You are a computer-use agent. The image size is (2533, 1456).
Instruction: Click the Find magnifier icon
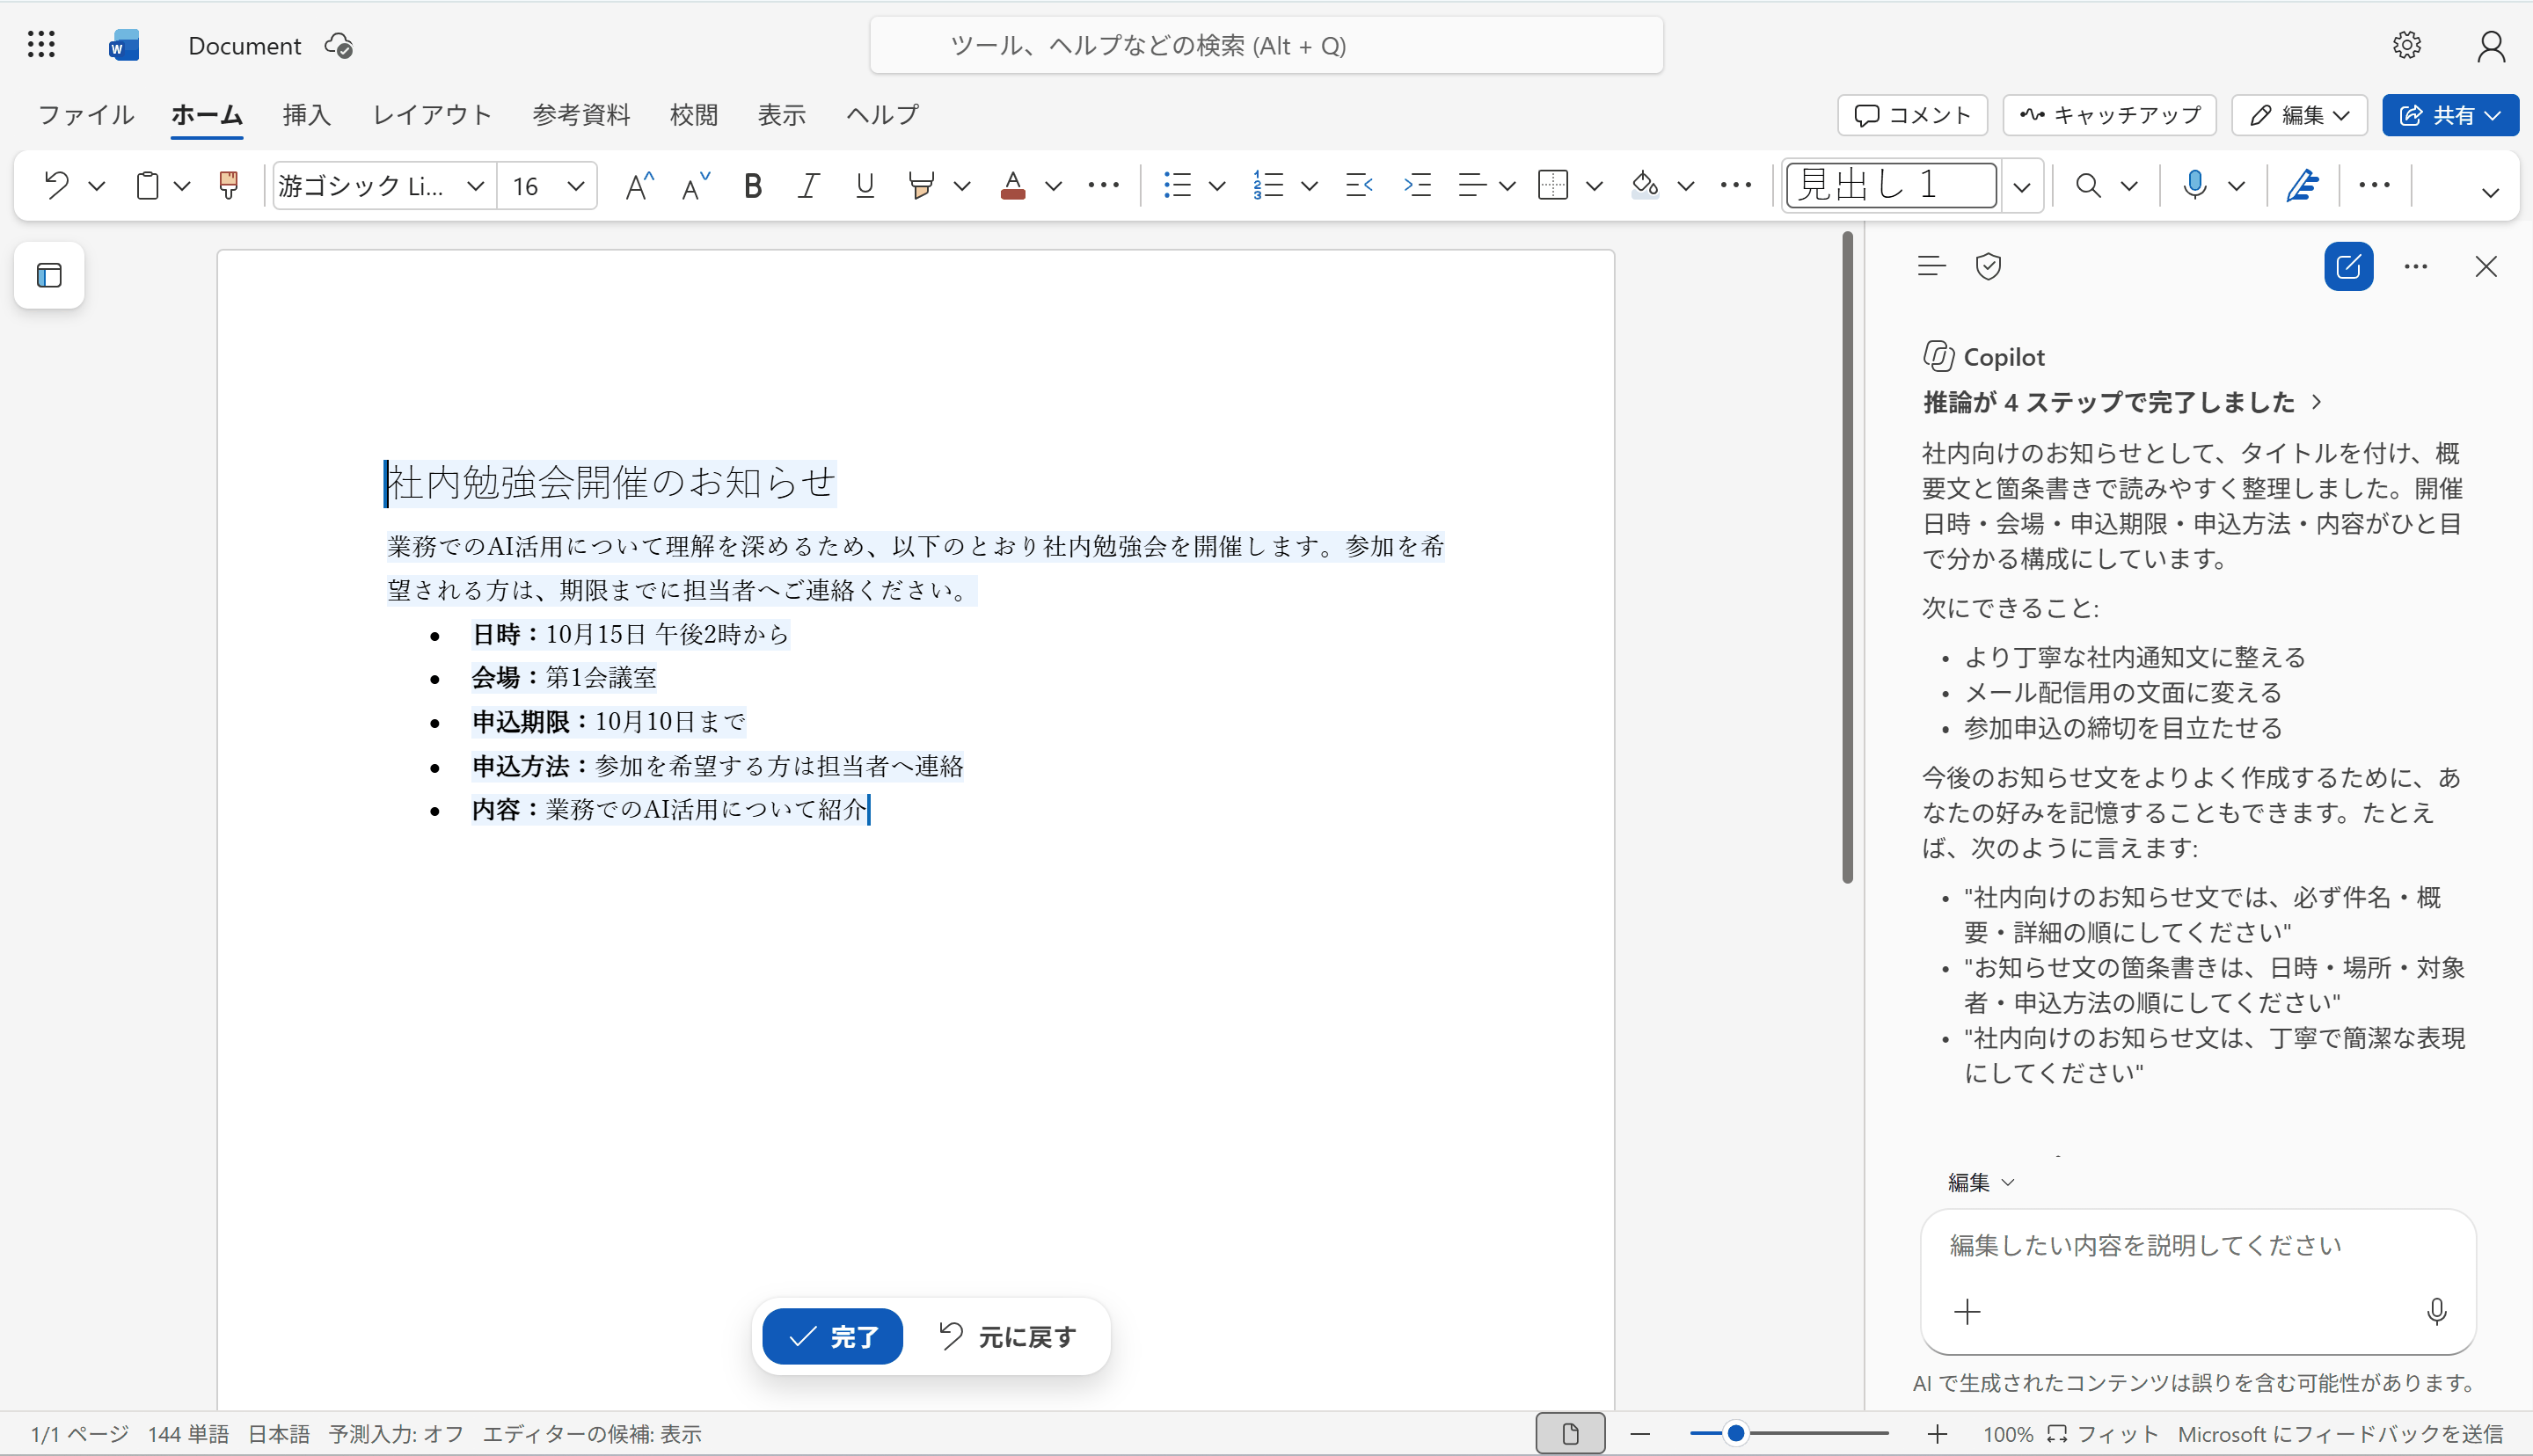click(2087, 185)
